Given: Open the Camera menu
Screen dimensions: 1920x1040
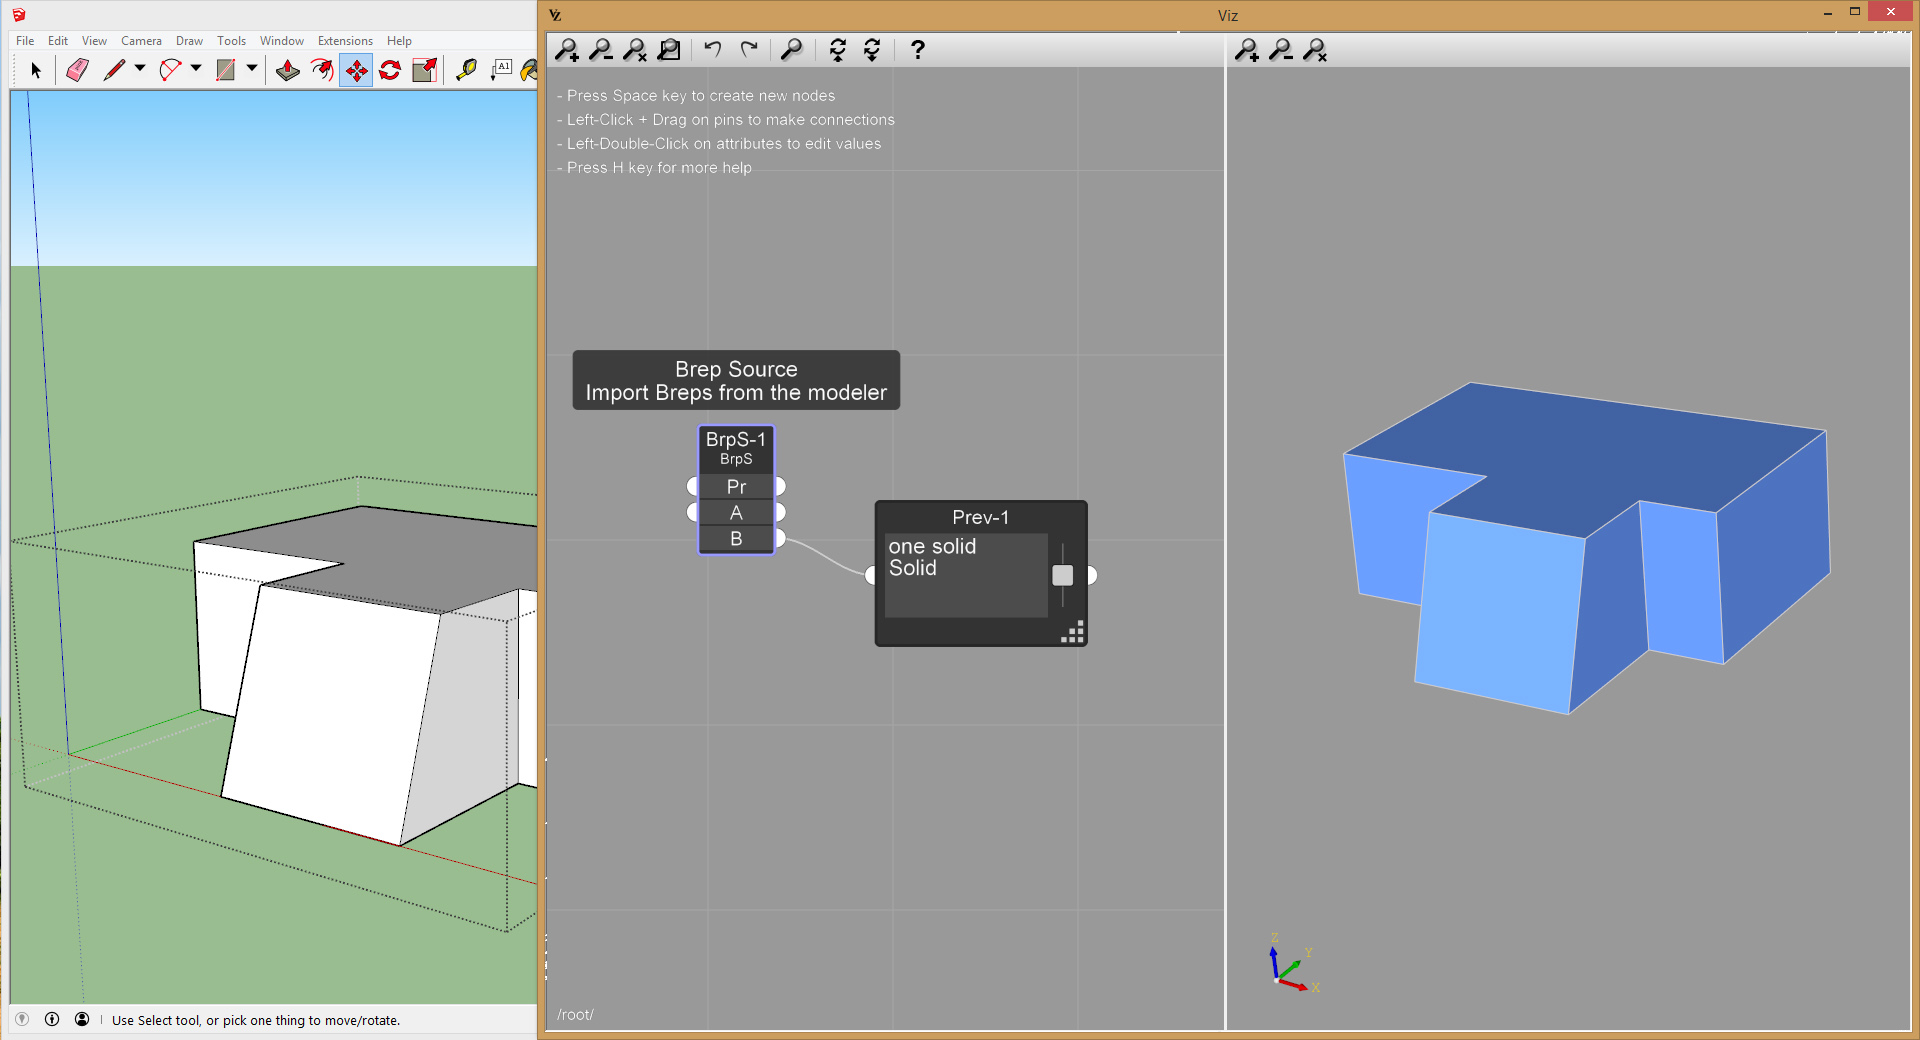Looking at the screenshot, I should click(x=141, y=41).
